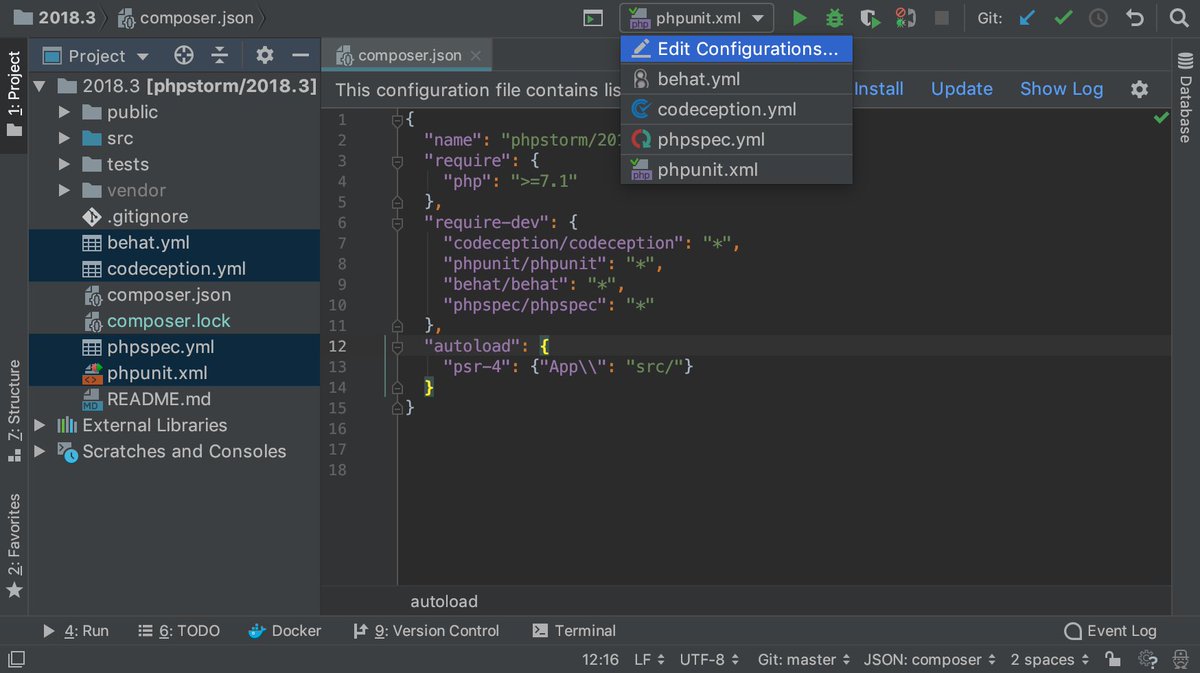Expand the public folder
Viewport: 1200px width, 673px height.
65,112
